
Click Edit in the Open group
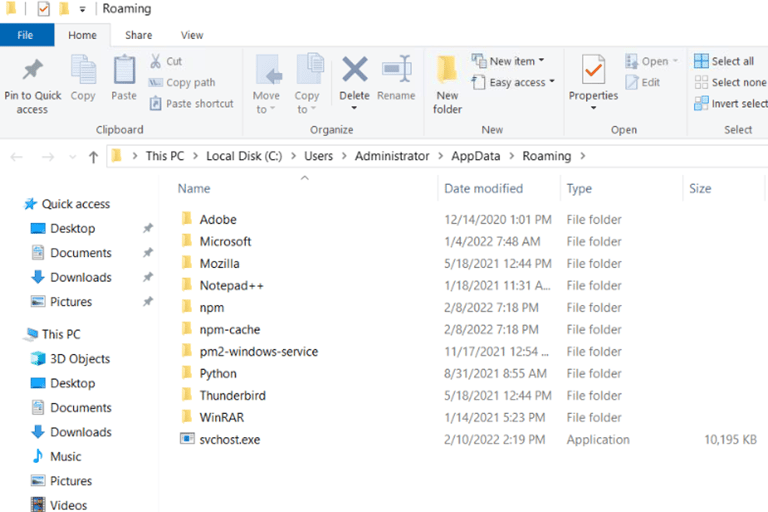642,82
